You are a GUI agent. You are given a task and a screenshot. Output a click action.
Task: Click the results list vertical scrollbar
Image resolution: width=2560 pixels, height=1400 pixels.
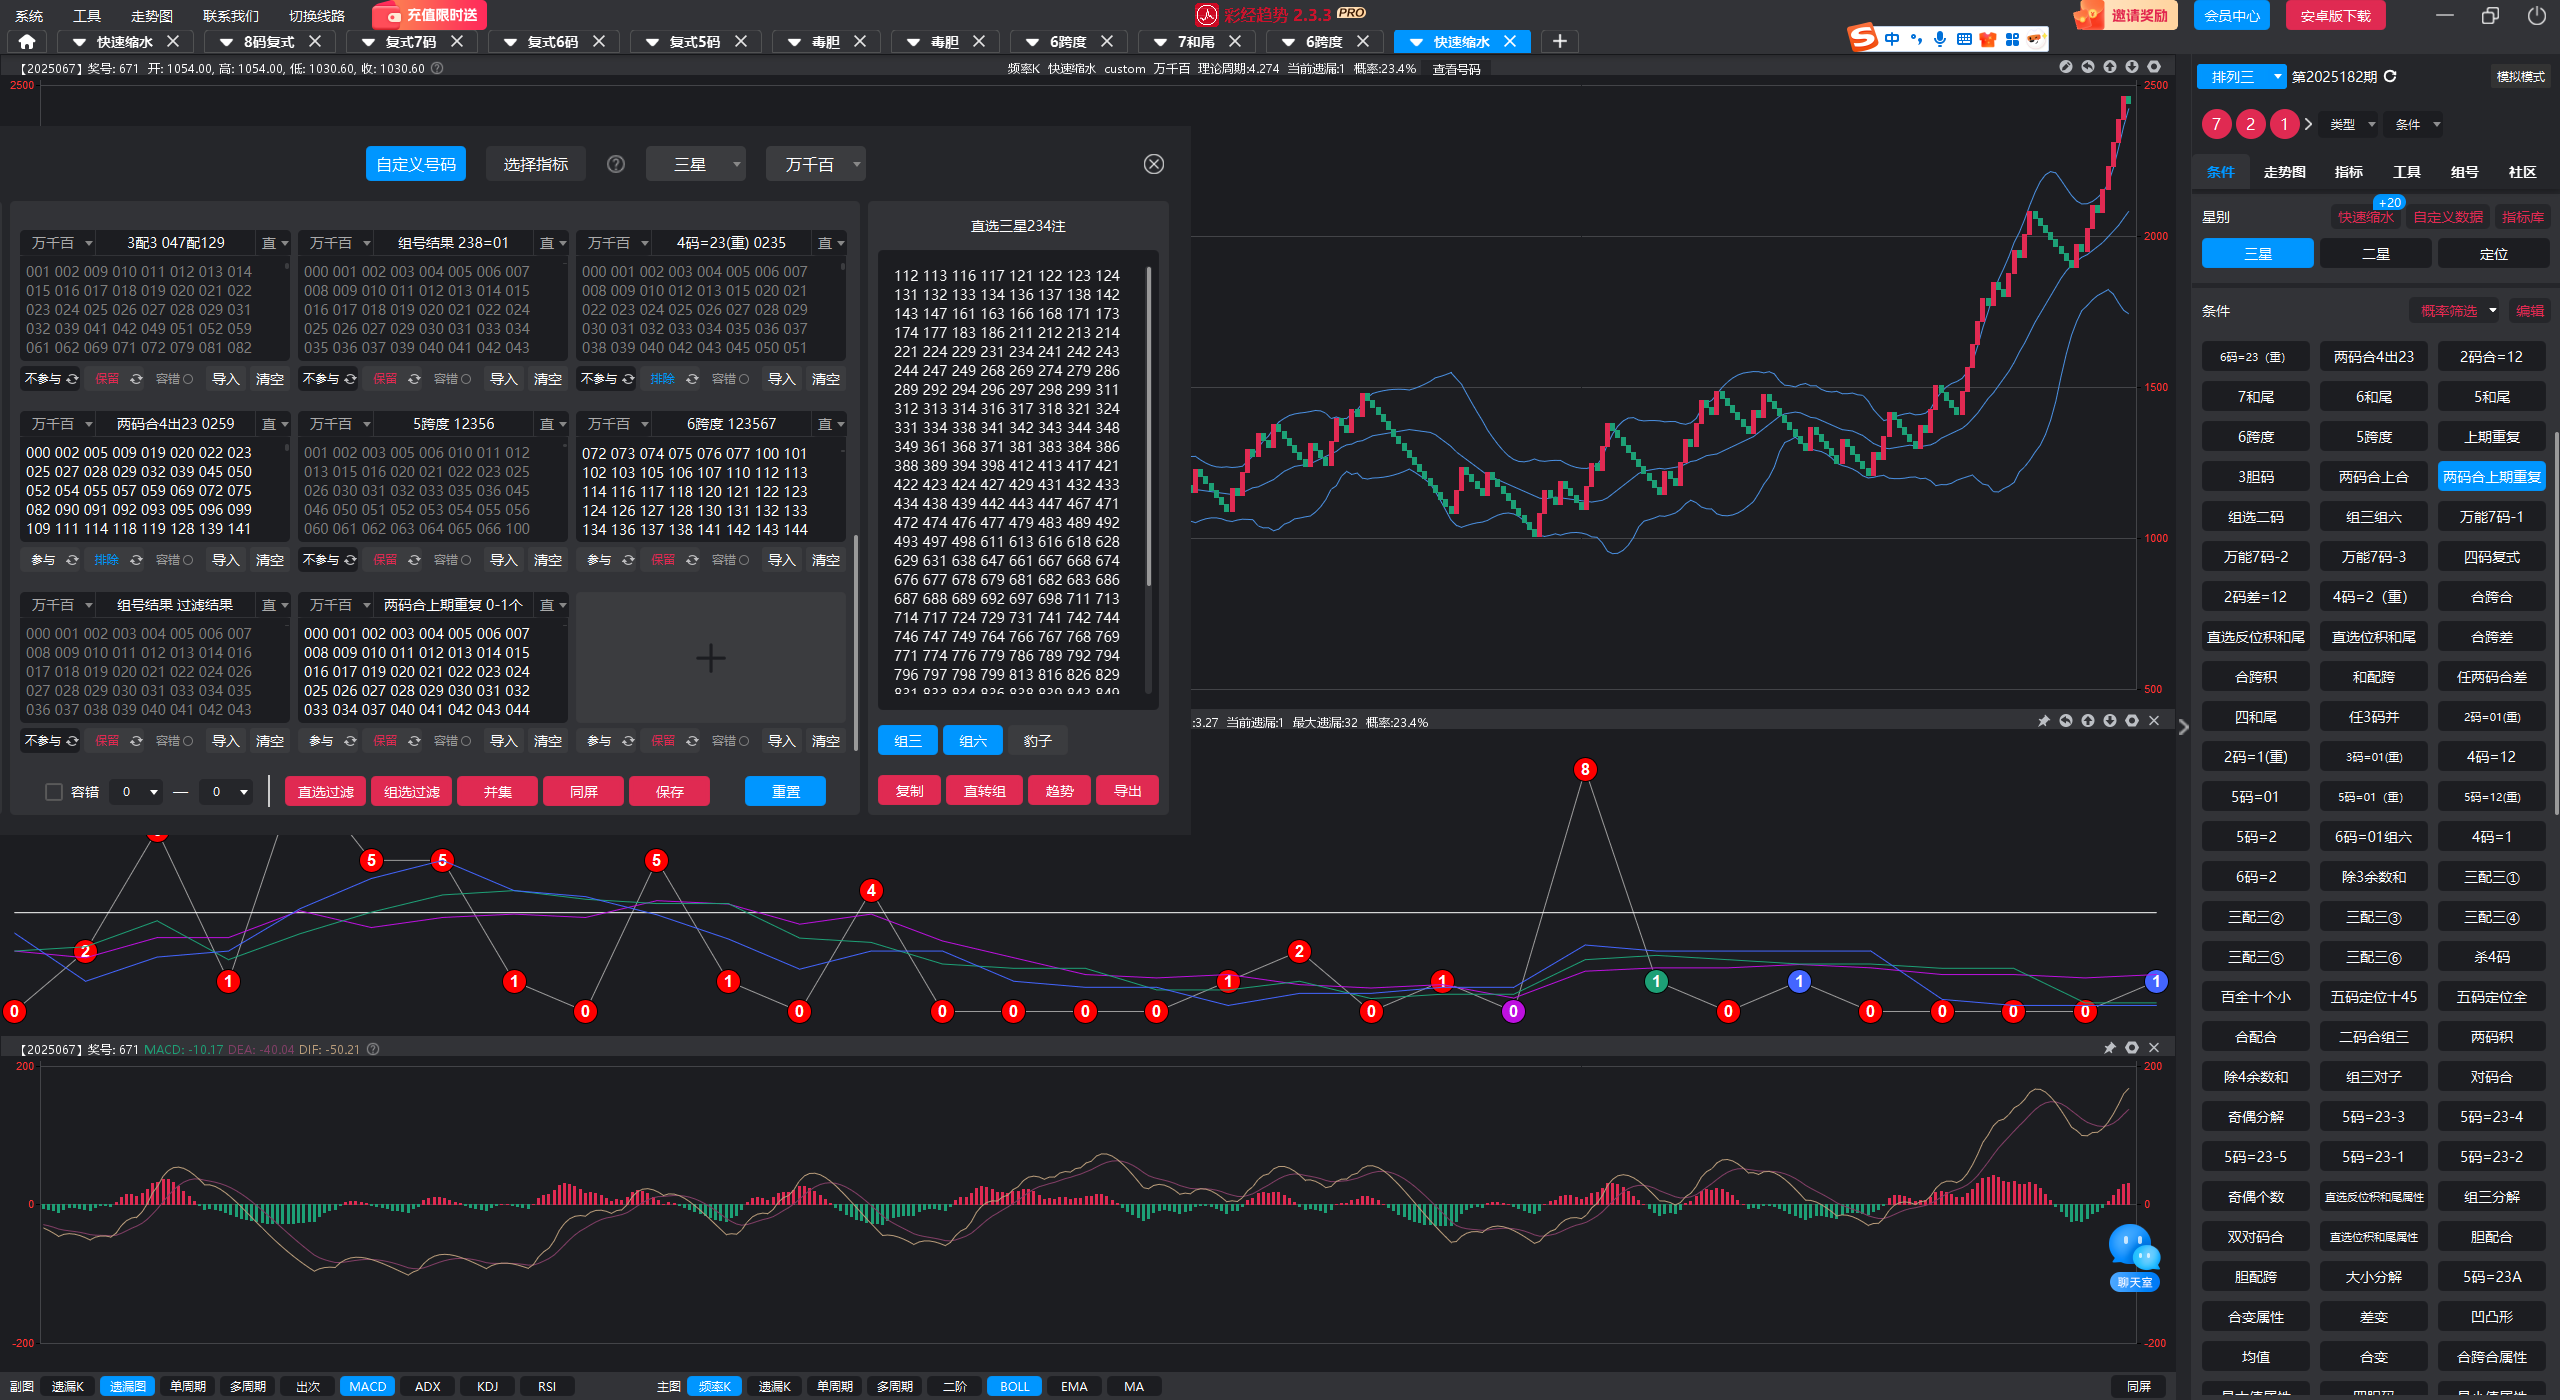(x=1149, y=426)
